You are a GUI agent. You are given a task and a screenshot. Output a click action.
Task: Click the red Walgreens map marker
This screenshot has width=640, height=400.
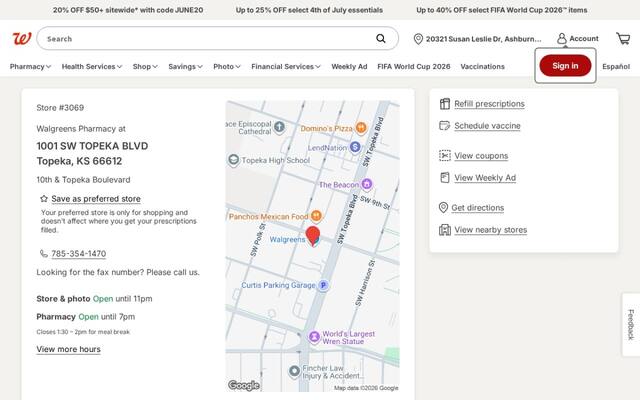(x=313, y=236)
